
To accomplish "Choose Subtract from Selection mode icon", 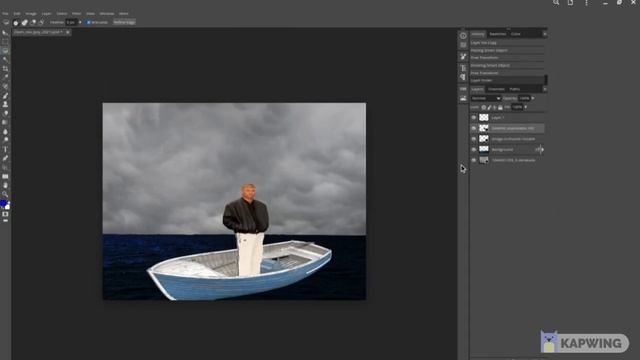I will click(33, 22).
